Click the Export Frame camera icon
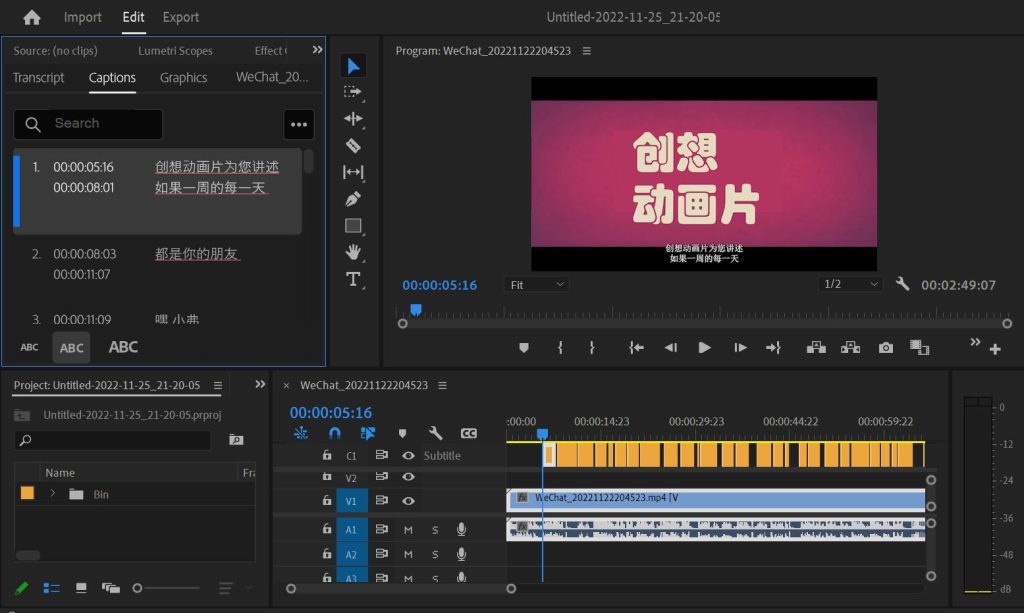The image size is (1024, 613). [x=886, y=347]
